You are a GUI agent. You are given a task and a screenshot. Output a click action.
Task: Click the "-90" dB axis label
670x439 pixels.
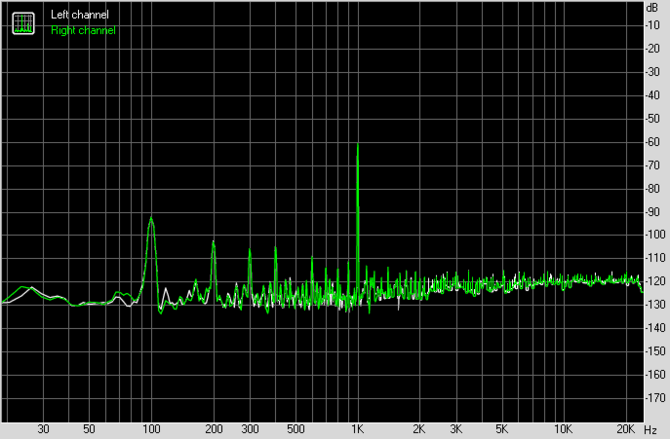[x=654, y=212]
